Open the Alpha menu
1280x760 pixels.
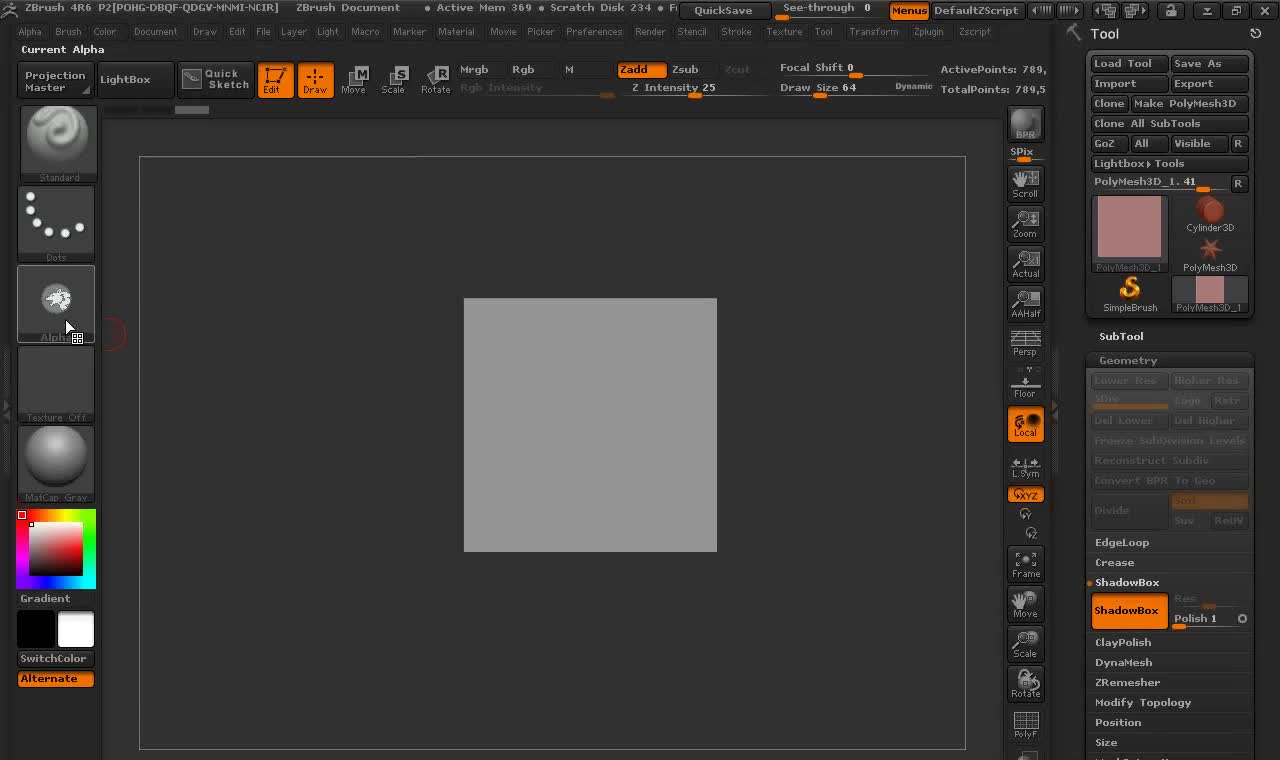30,31
